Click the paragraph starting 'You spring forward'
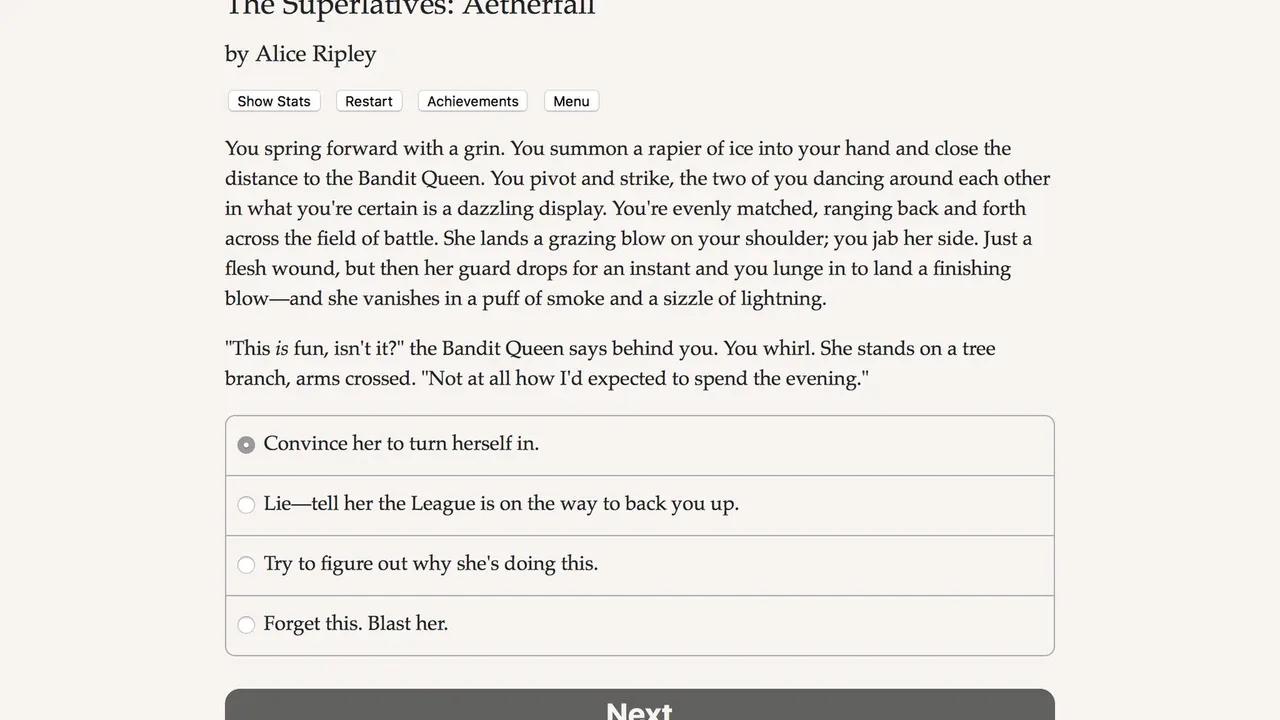 [637, 223]
